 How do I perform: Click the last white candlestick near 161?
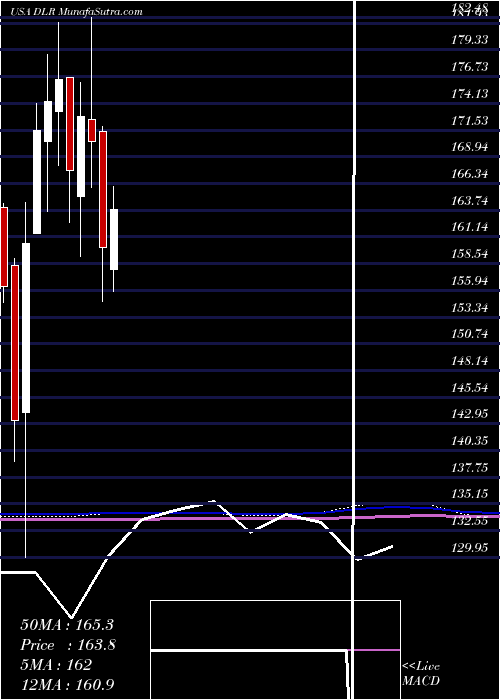pyautogui.click(x=114, y=239)
